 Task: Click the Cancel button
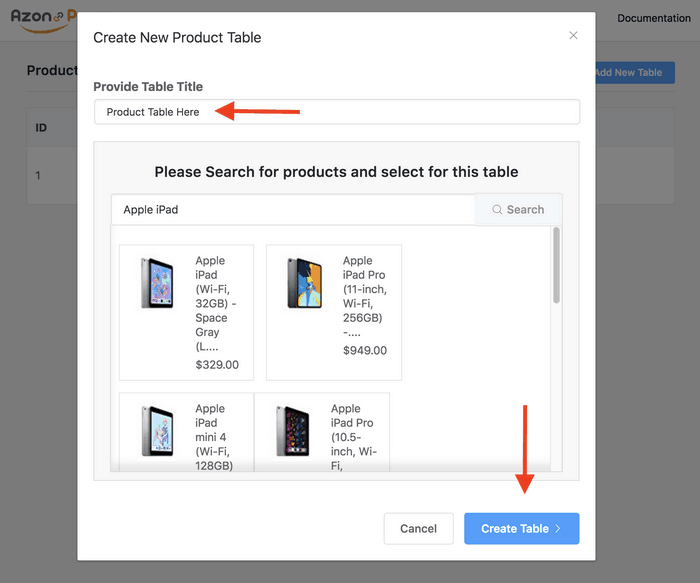point(418,529)
